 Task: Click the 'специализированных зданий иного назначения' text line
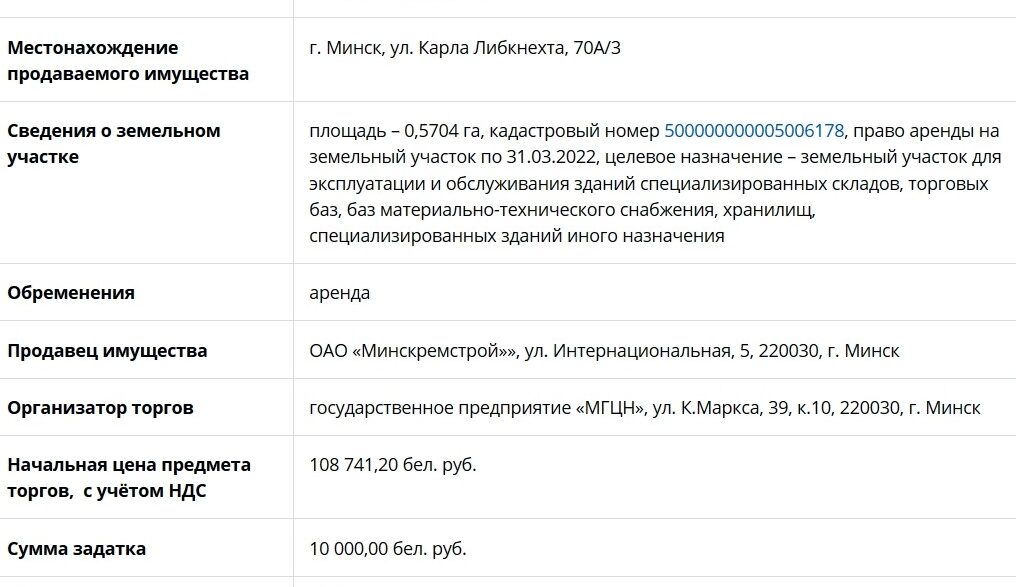pos(516,236)
